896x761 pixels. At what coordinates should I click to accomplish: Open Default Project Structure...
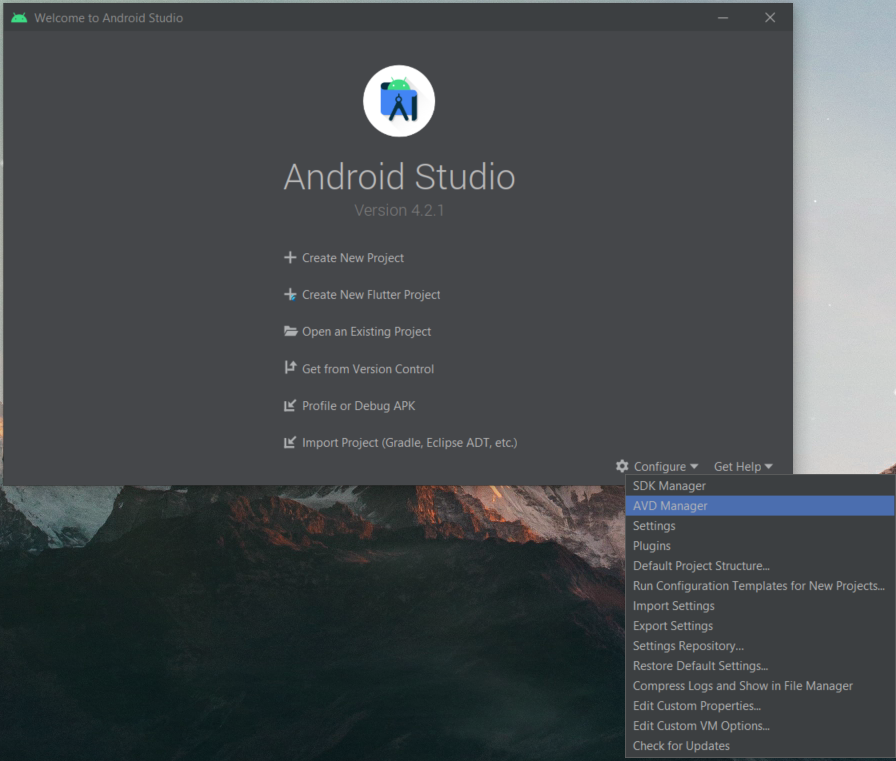pos(760,566)
